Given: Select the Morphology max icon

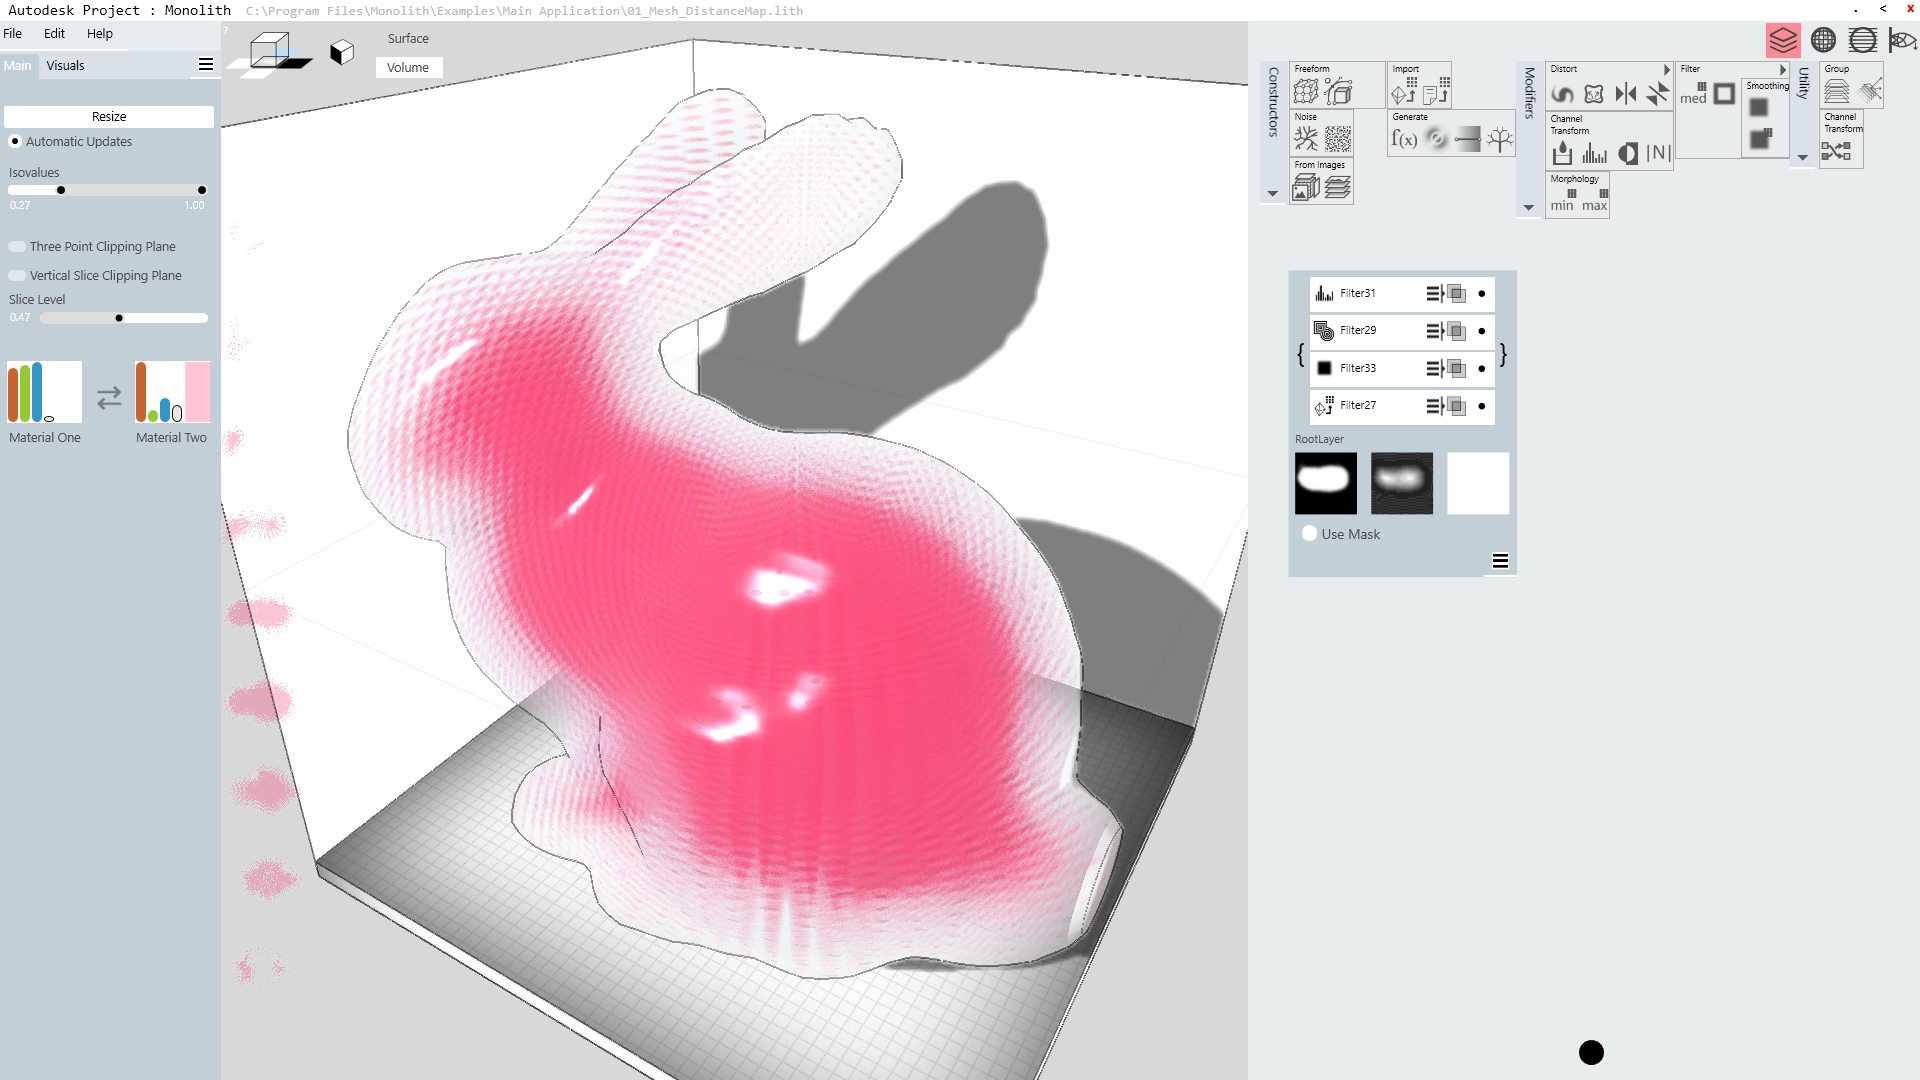Looking at the screenshot, I should click(x=1595, y=200).
